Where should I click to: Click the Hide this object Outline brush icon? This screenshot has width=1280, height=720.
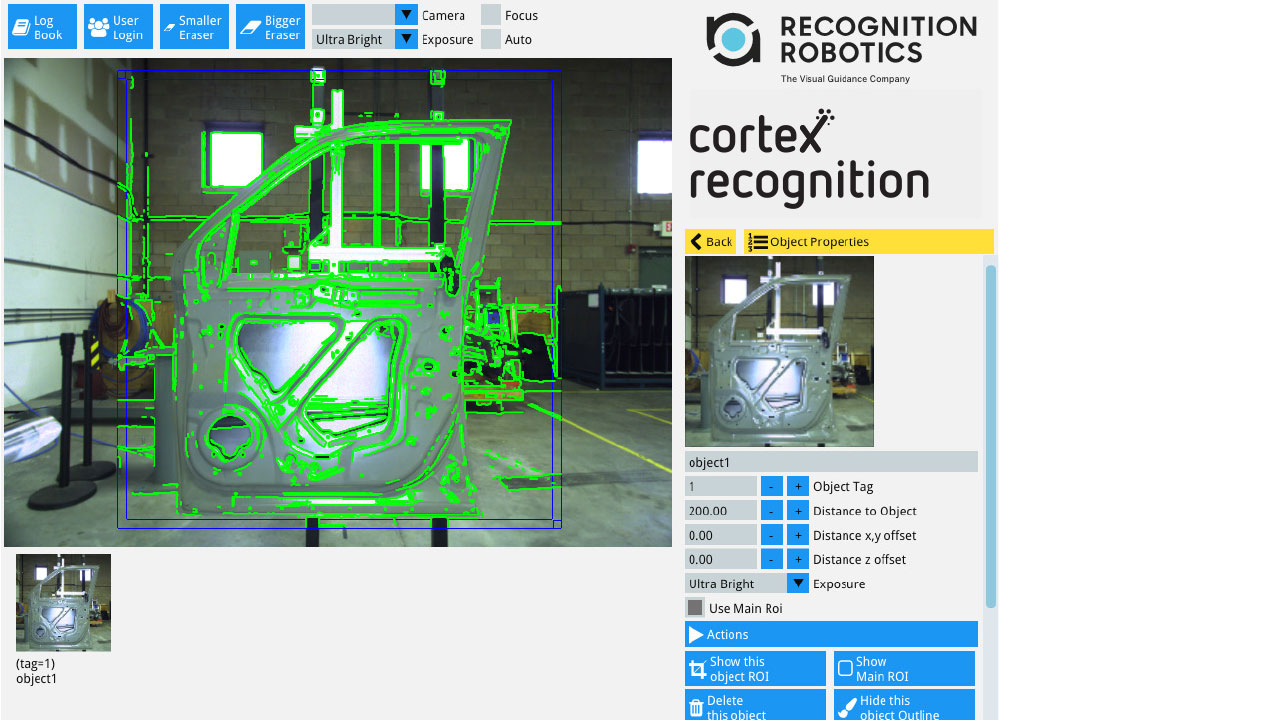[846, 706]
